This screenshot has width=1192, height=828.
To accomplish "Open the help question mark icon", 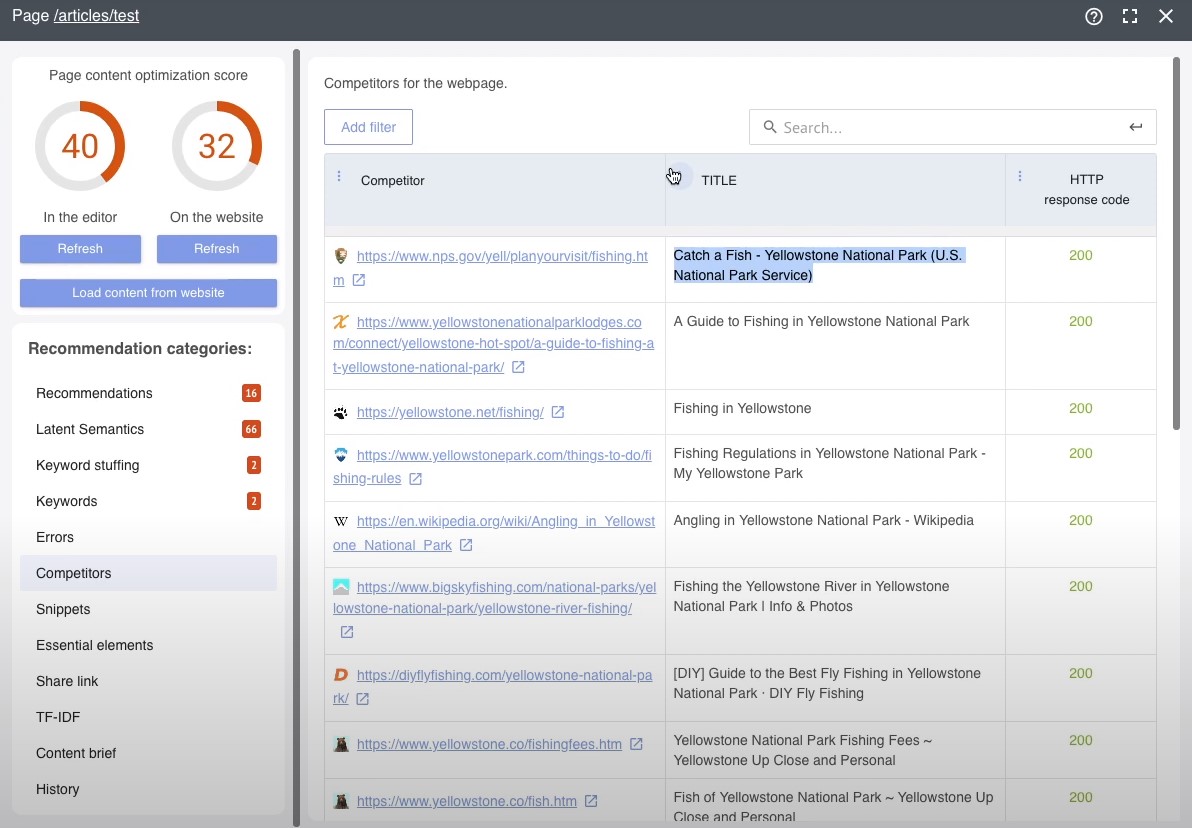I will coord(1093,16).
